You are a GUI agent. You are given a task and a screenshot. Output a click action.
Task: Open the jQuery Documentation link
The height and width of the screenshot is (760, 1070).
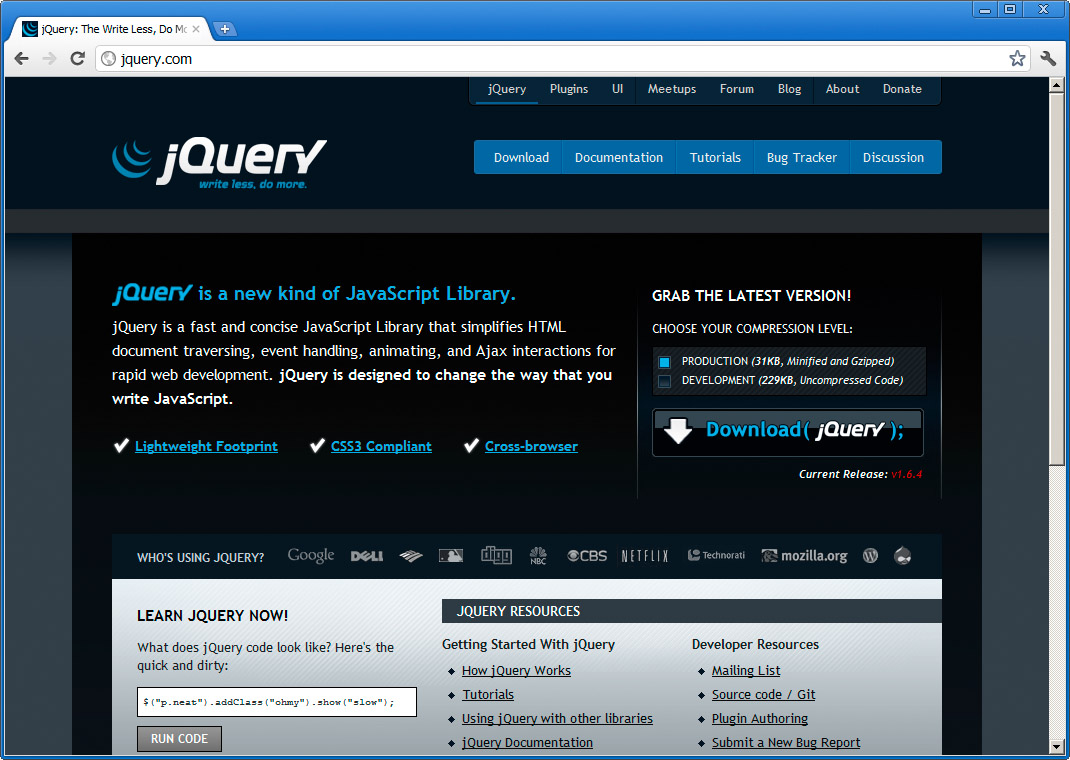[527, 742]
